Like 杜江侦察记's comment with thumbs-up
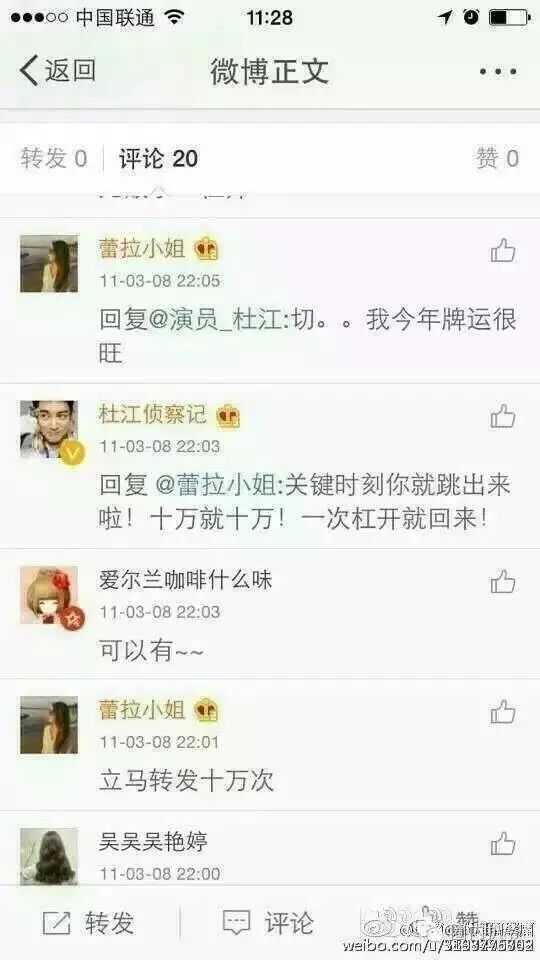540x960 pixels. point(503,416)
